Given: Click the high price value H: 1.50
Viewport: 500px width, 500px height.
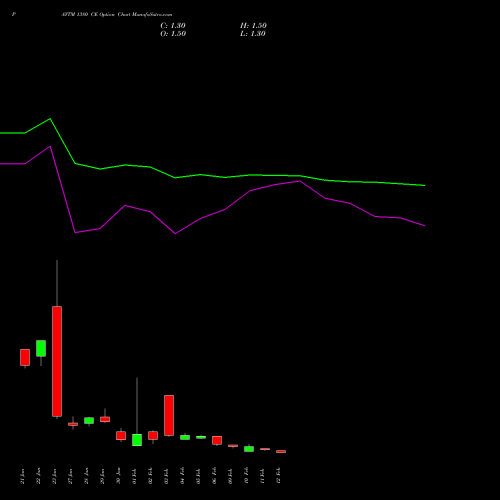Looking at the screenshot, I should pos(253,26).
